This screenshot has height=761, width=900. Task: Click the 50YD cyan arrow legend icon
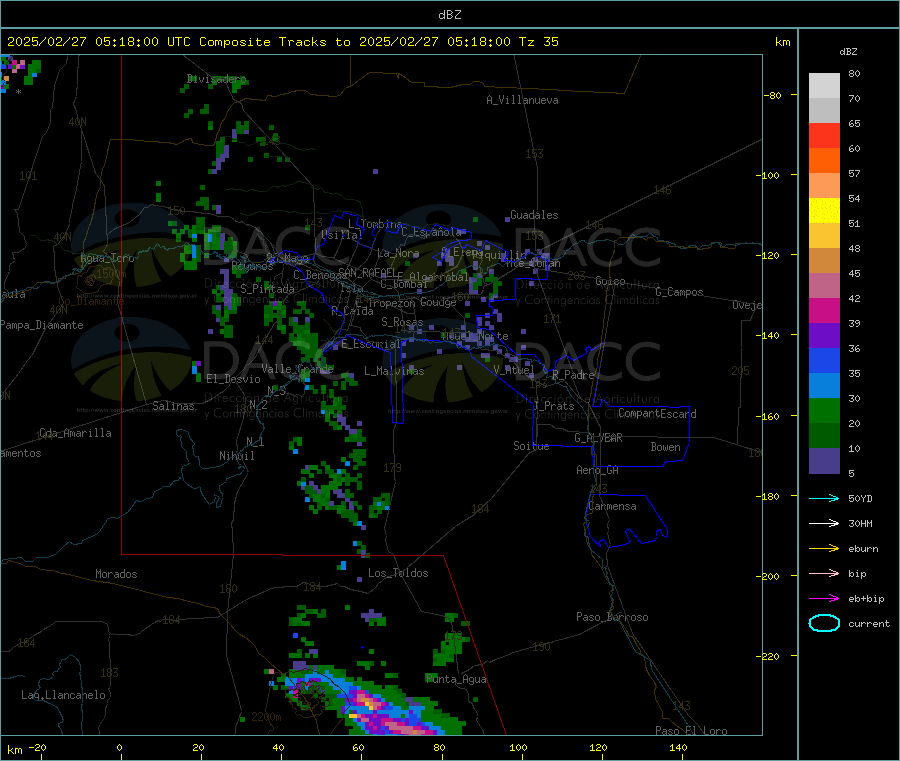click(x=824, y=498)
